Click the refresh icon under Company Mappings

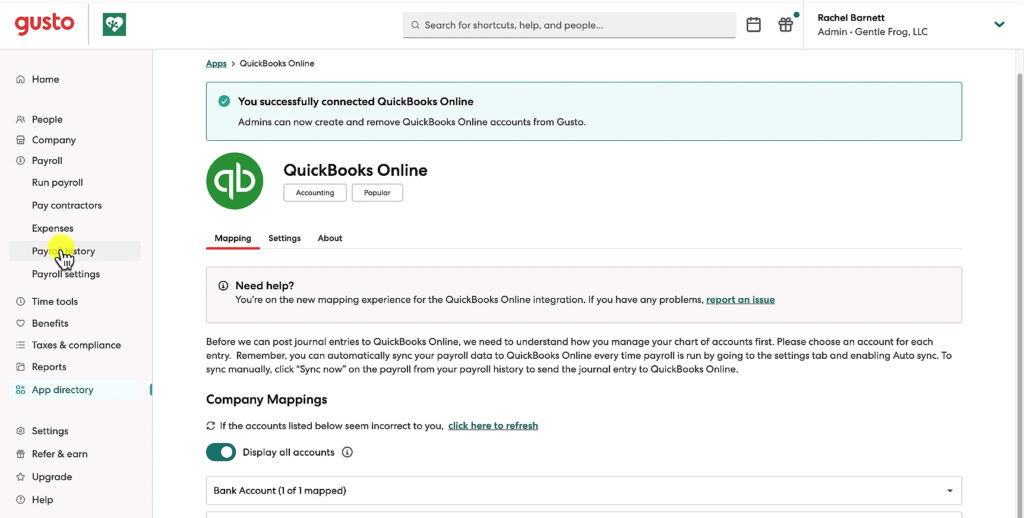coord(211,426)
